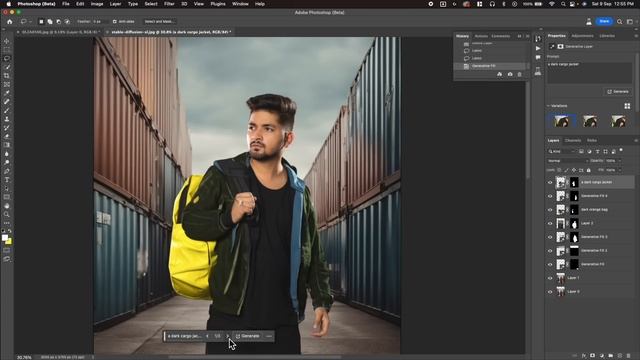Viewport: 640px width, 360px height.
Task: Click the Share button
Action: click(604, 21)
